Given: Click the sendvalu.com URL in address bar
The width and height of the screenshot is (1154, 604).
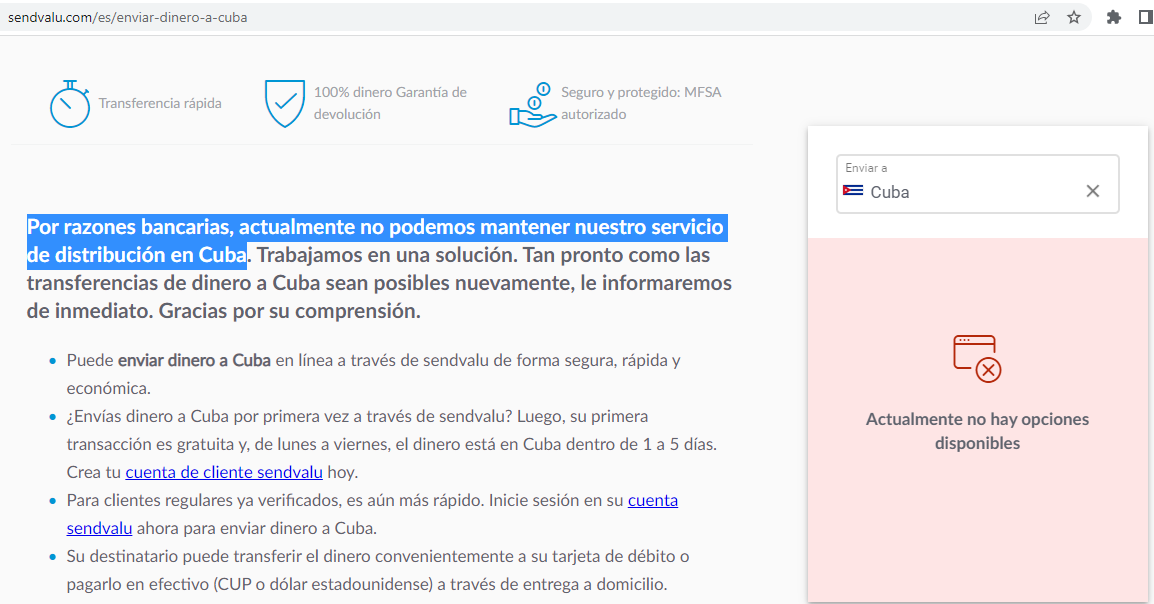Looking at the screenshot, I should point(127,17).
